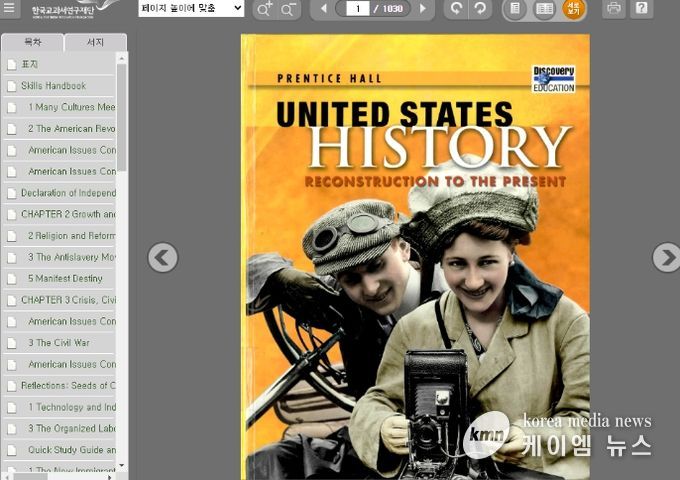The image size is (680, 480).
Task: Click the zoom in magnifier icon
Action: pyautogui.click(x=264, y=9)
